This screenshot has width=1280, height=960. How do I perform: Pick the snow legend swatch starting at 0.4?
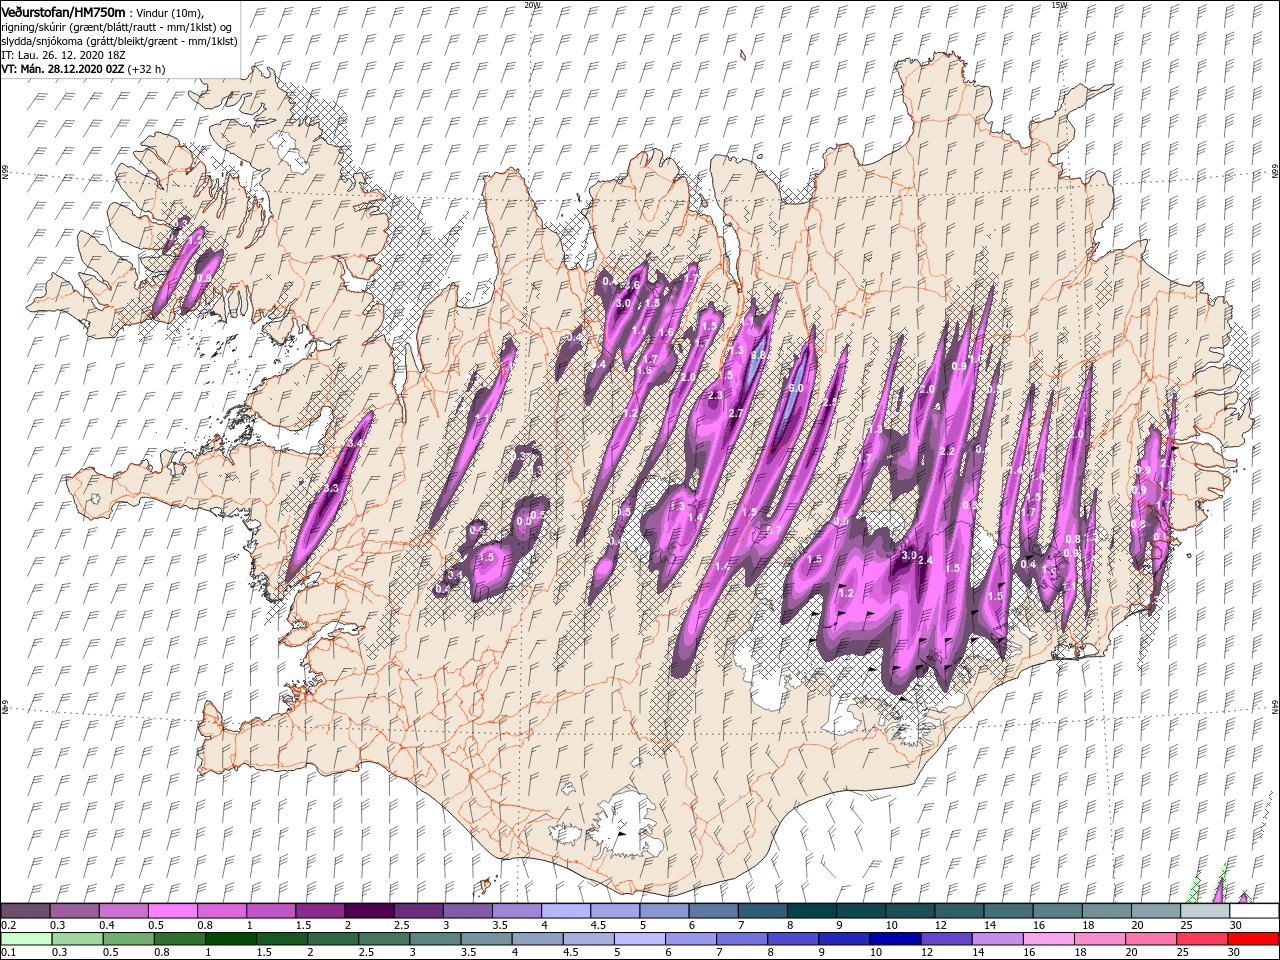pos(123,911)
